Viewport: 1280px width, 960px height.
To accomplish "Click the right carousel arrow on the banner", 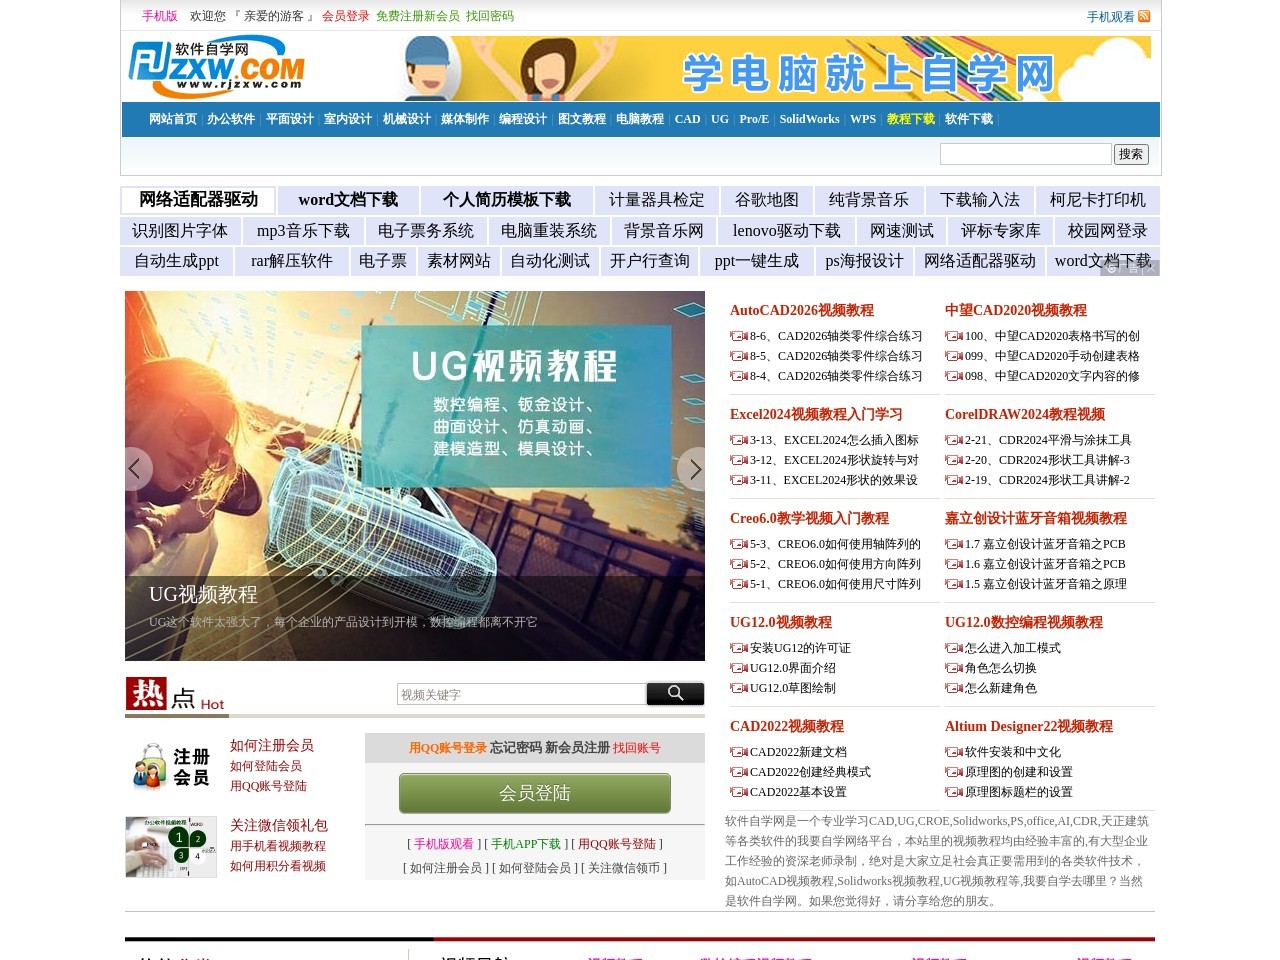I will click(x=695, y=468).
